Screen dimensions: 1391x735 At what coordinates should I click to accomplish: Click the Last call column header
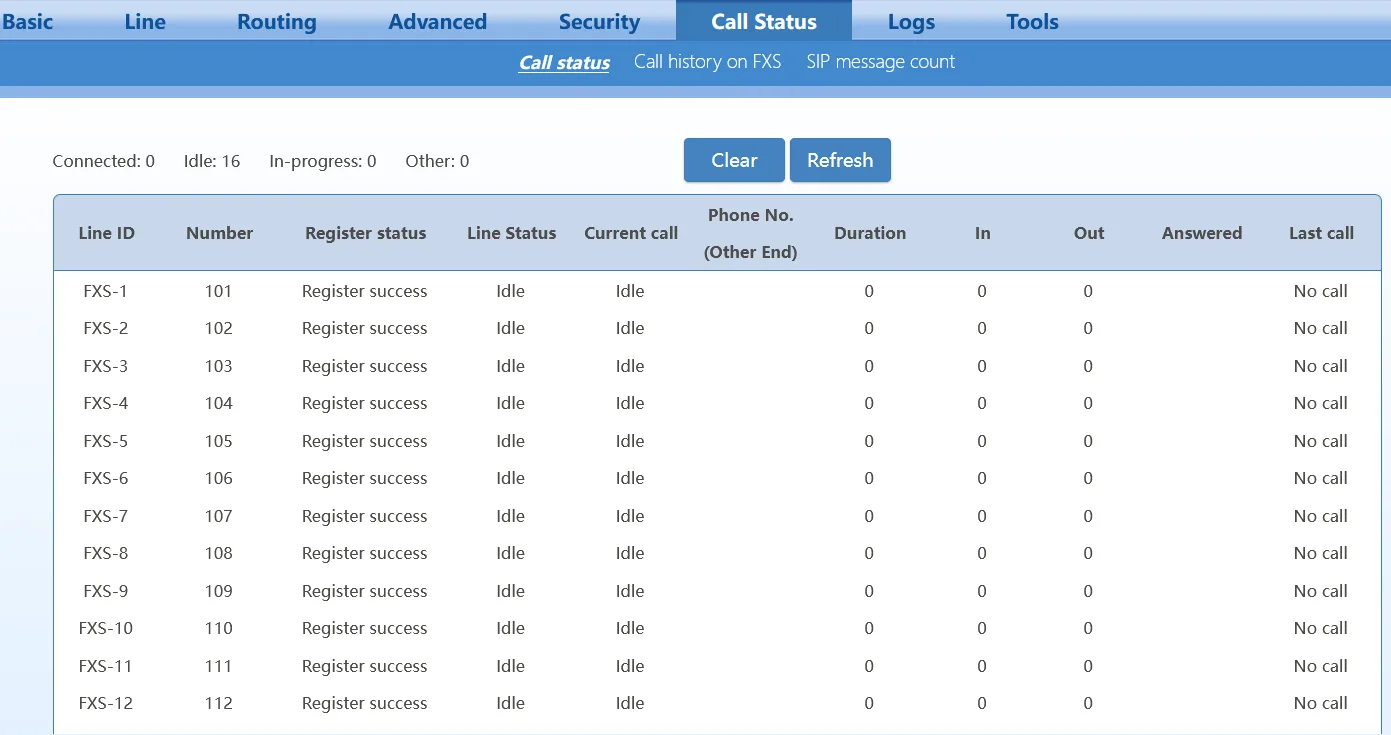point(1321,233)
